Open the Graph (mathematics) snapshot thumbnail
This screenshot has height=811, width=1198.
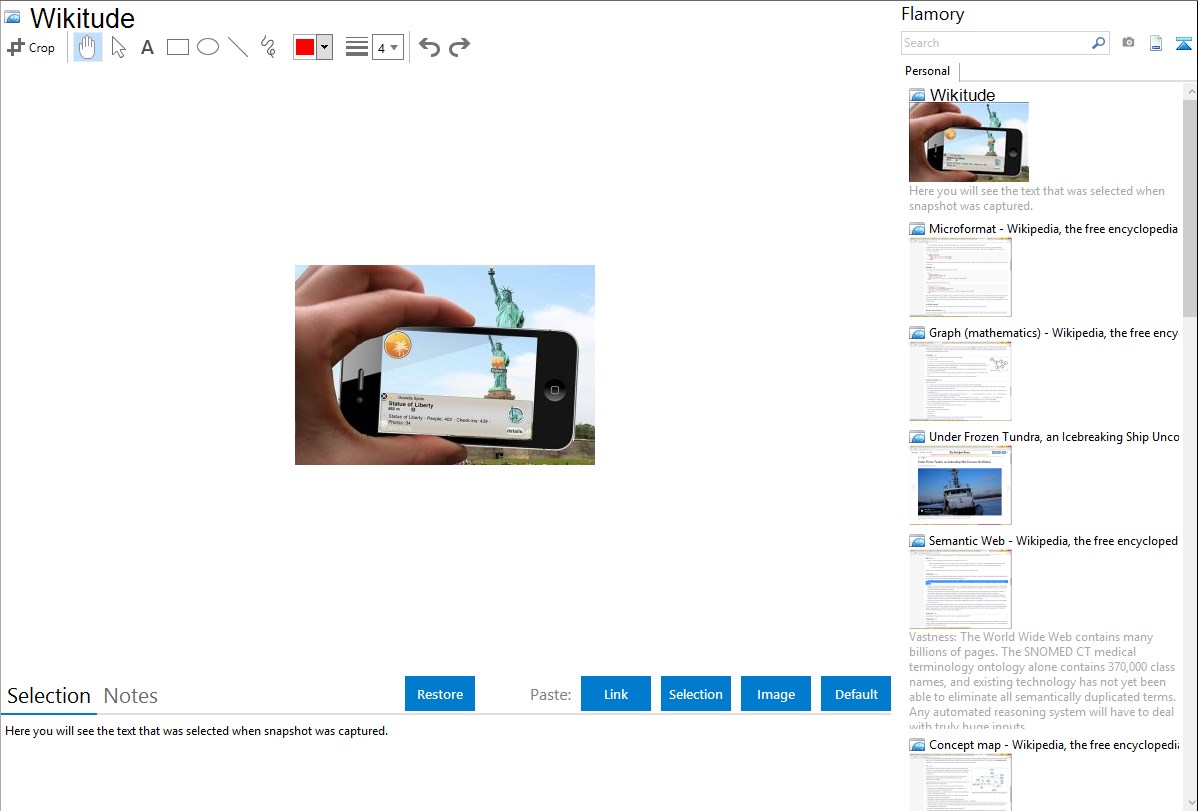pos(960,381)
